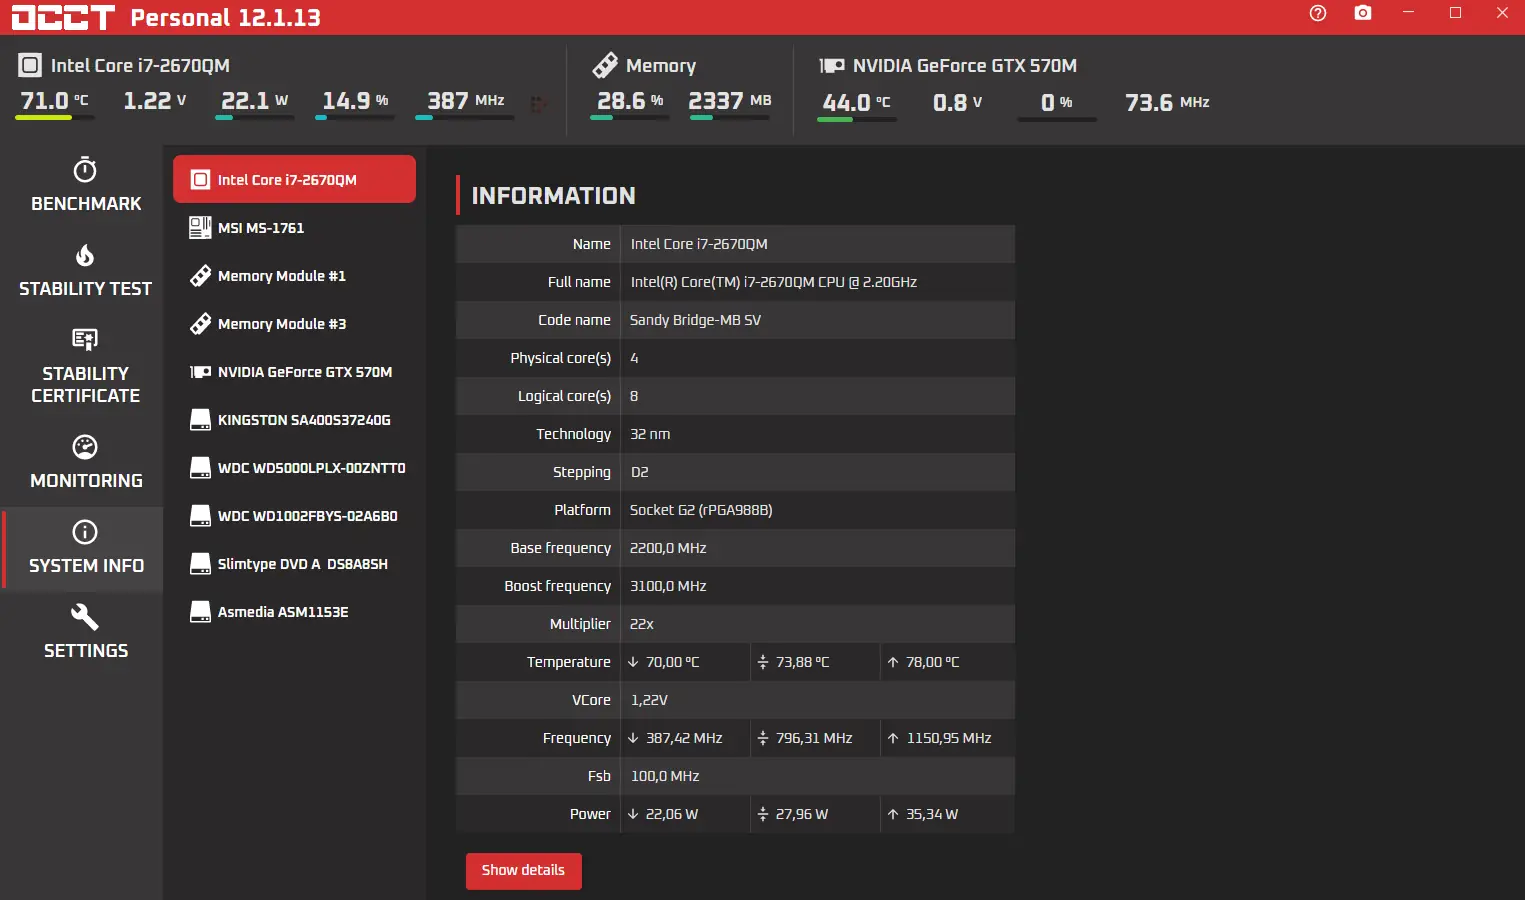This screenshot has width=1525, height=900.
Task: Select KINGSTON SA400S37240G drive
Action: point(294,420)
